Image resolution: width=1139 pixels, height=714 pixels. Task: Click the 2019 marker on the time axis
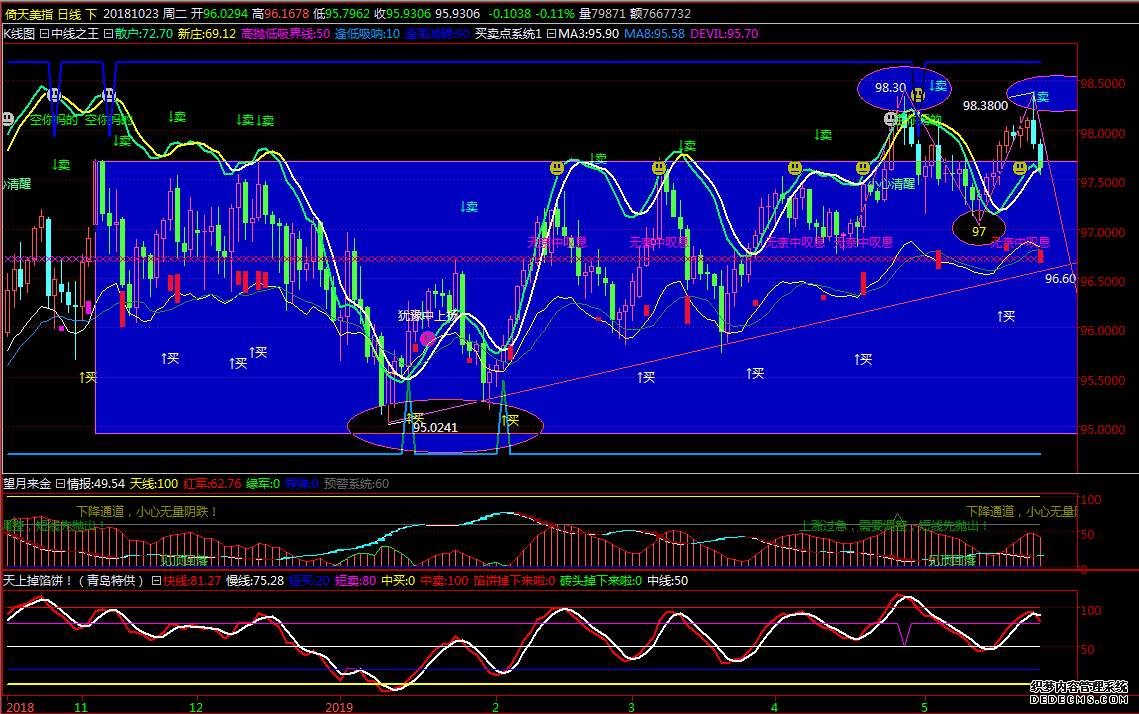coord(339,707)
